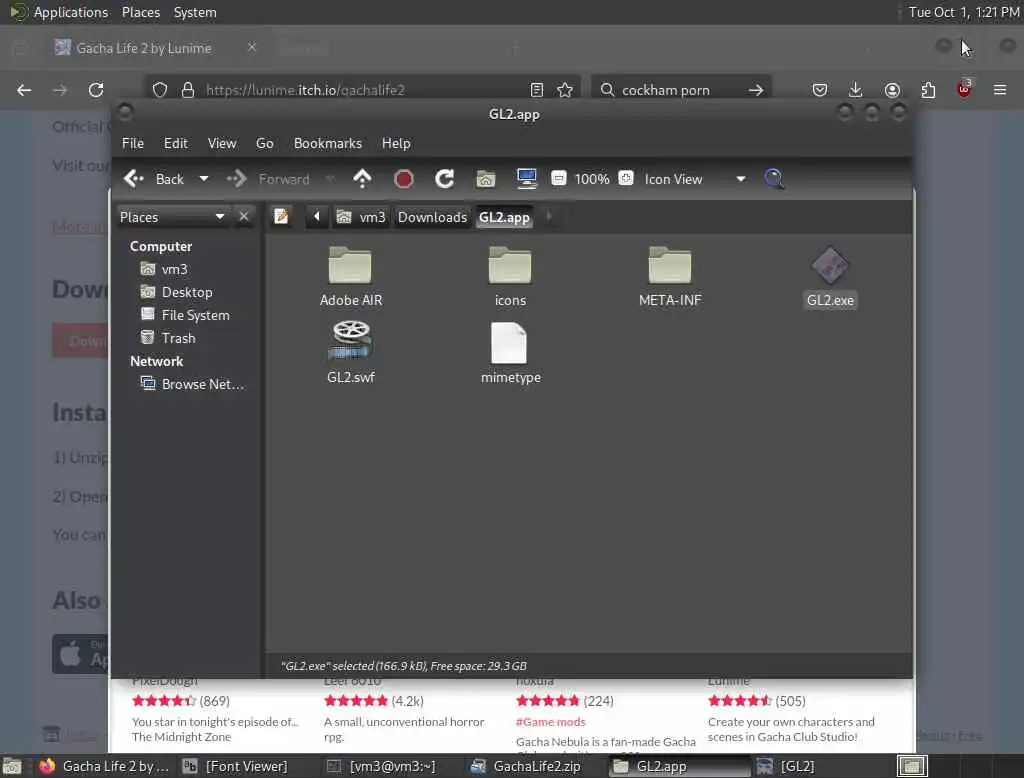Navigate to vm3 in the path bar
Screen dimensions: 1024x778
pos(361,217)
